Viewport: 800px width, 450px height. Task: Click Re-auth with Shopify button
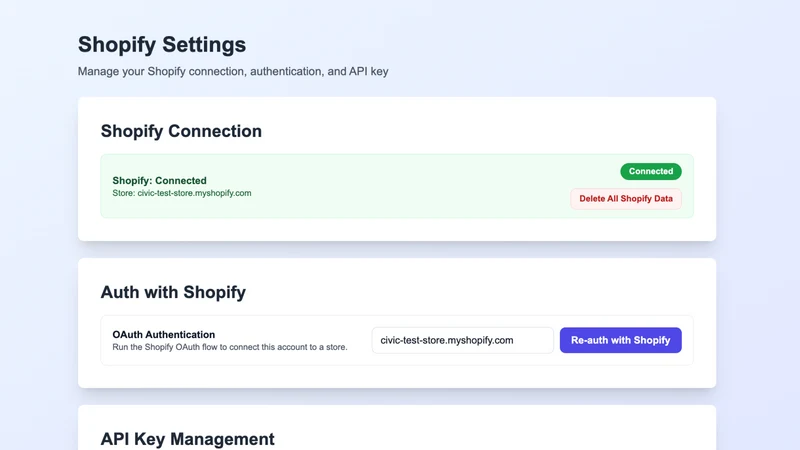click(620, 340)
